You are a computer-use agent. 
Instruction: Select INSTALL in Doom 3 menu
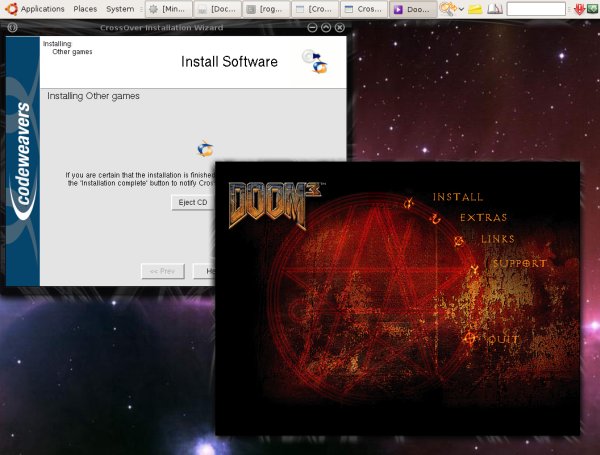pos(458,197)
